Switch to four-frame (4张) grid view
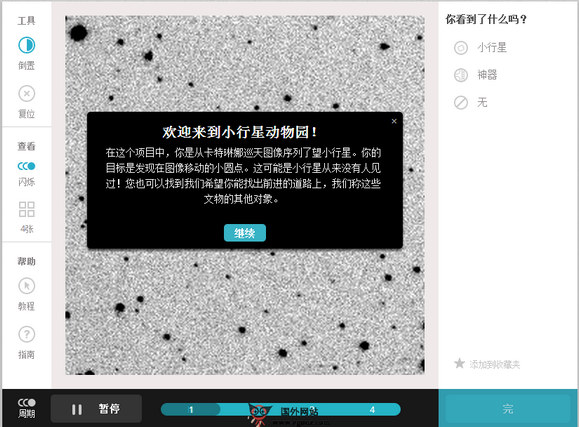The width and height of the screenshot is (579, 427). (x=27, y=209)
